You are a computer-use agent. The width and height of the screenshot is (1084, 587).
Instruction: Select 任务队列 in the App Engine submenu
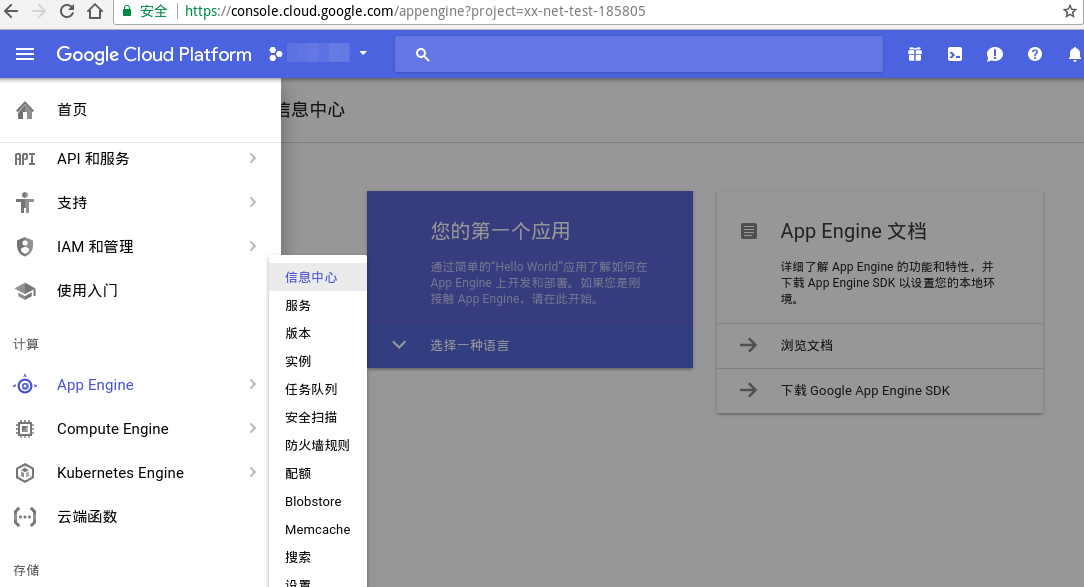(x=317, y=389)
